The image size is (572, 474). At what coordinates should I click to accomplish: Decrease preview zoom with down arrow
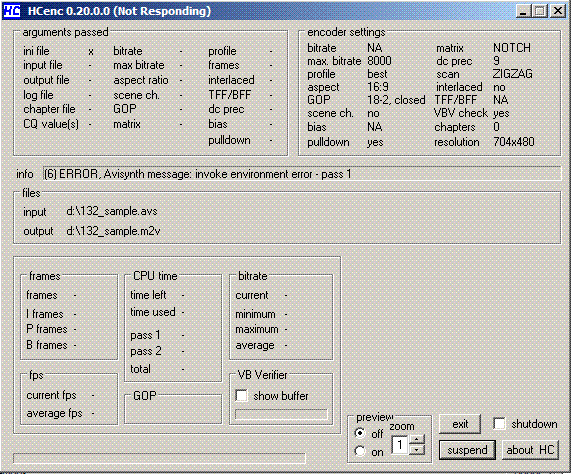(417, 450)
